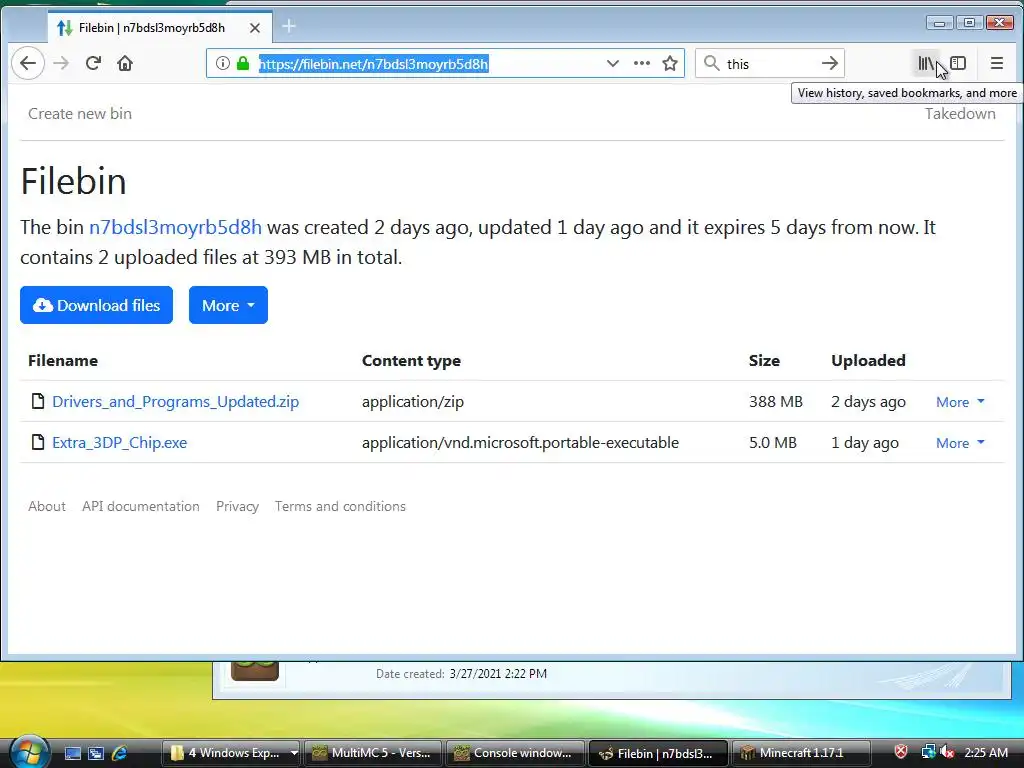Open the Privacy footer link
This screenshot has height=768, width=1024.
click(x=237, y=506)
